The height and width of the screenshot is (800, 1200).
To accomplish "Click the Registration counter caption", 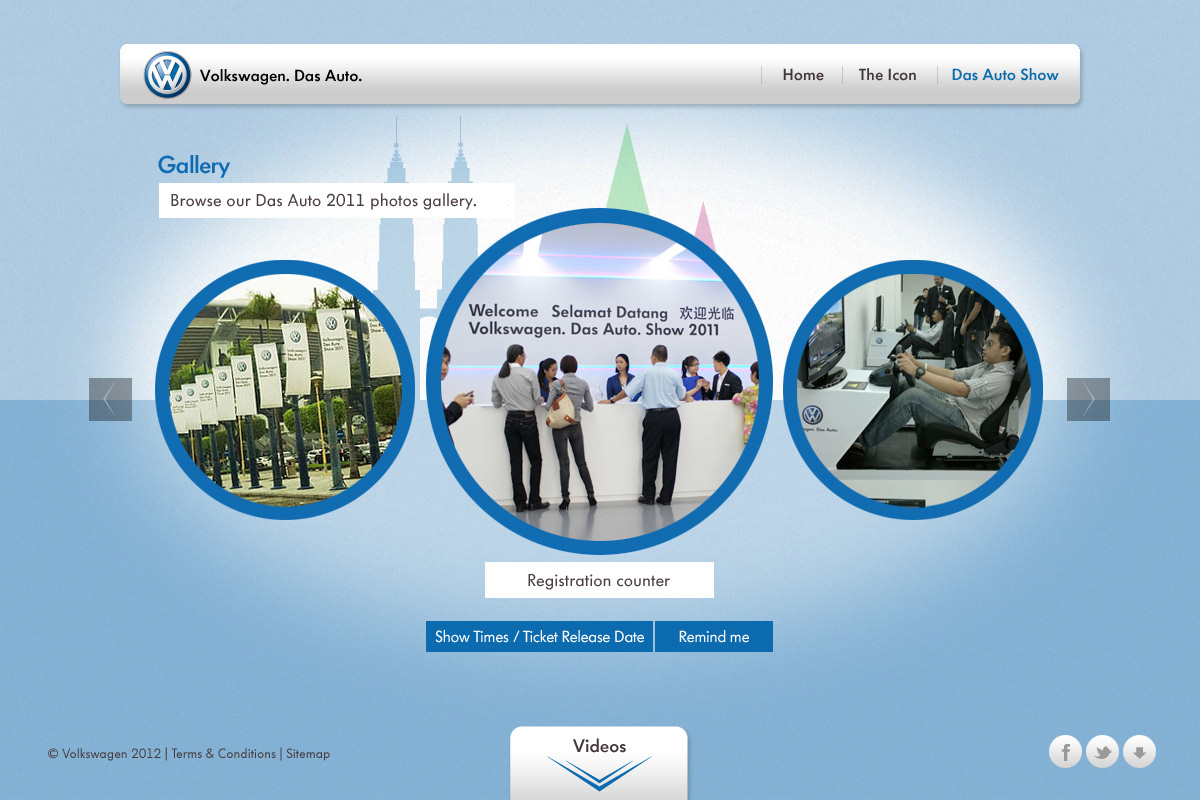I will coord(599,580).
